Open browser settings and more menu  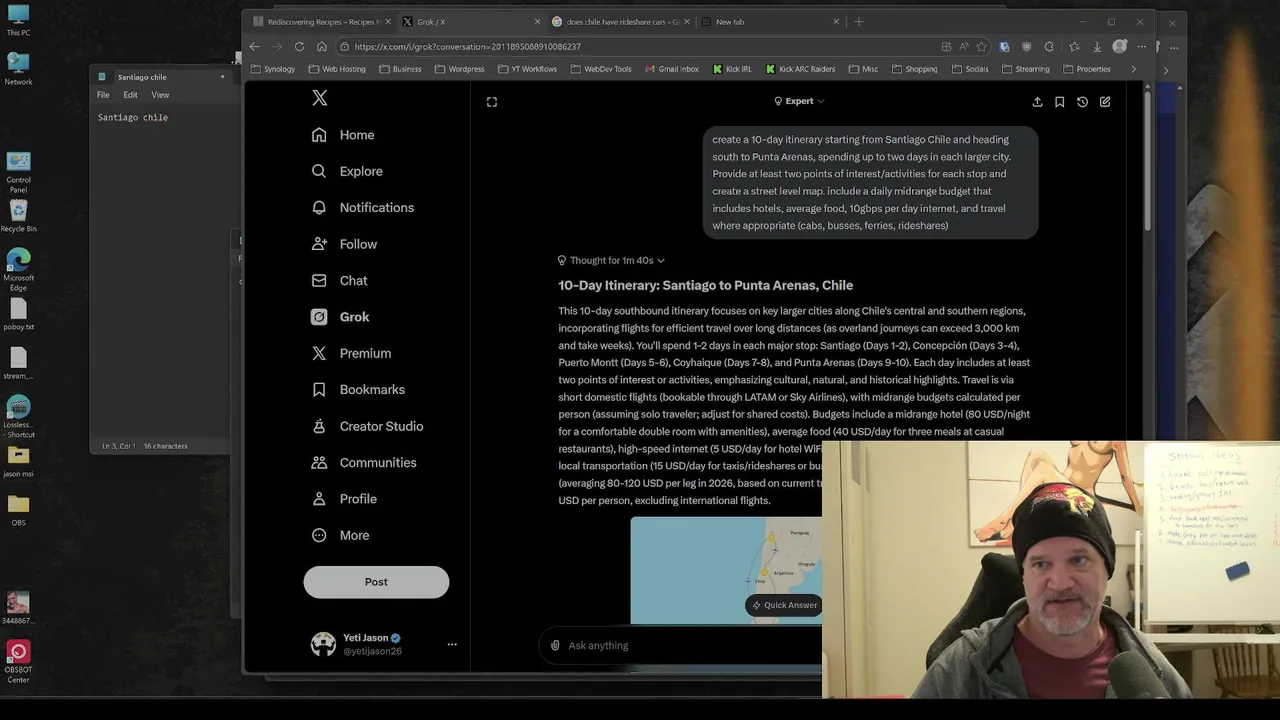tap(1141, 46)
